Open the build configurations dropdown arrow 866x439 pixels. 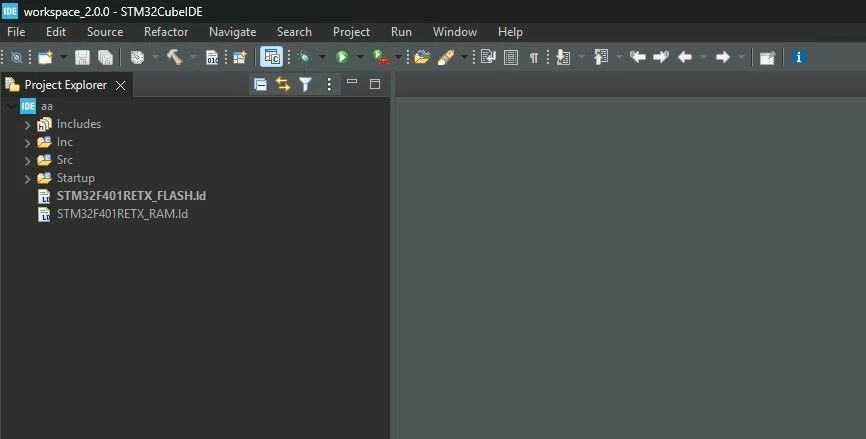coord(155,57)
